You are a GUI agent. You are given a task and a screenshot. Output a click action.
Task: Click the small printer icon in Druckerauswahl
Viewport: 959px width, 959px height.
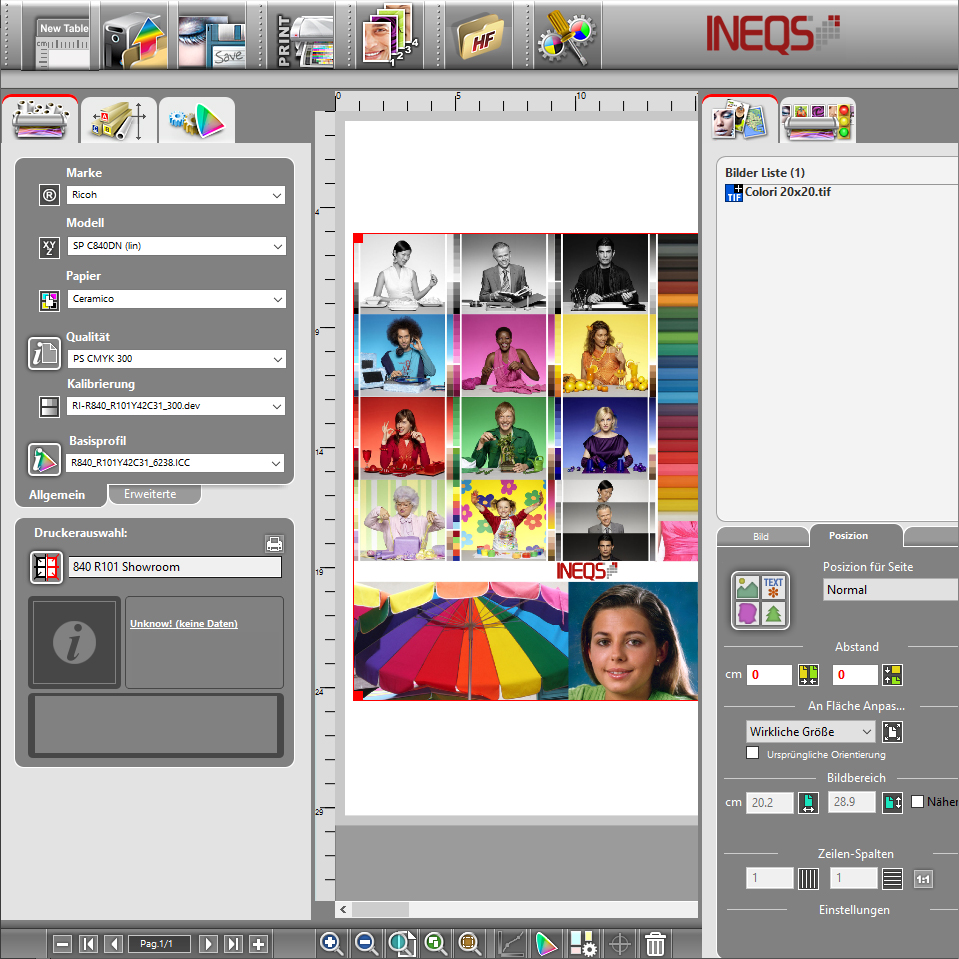[x=274, y=544]
